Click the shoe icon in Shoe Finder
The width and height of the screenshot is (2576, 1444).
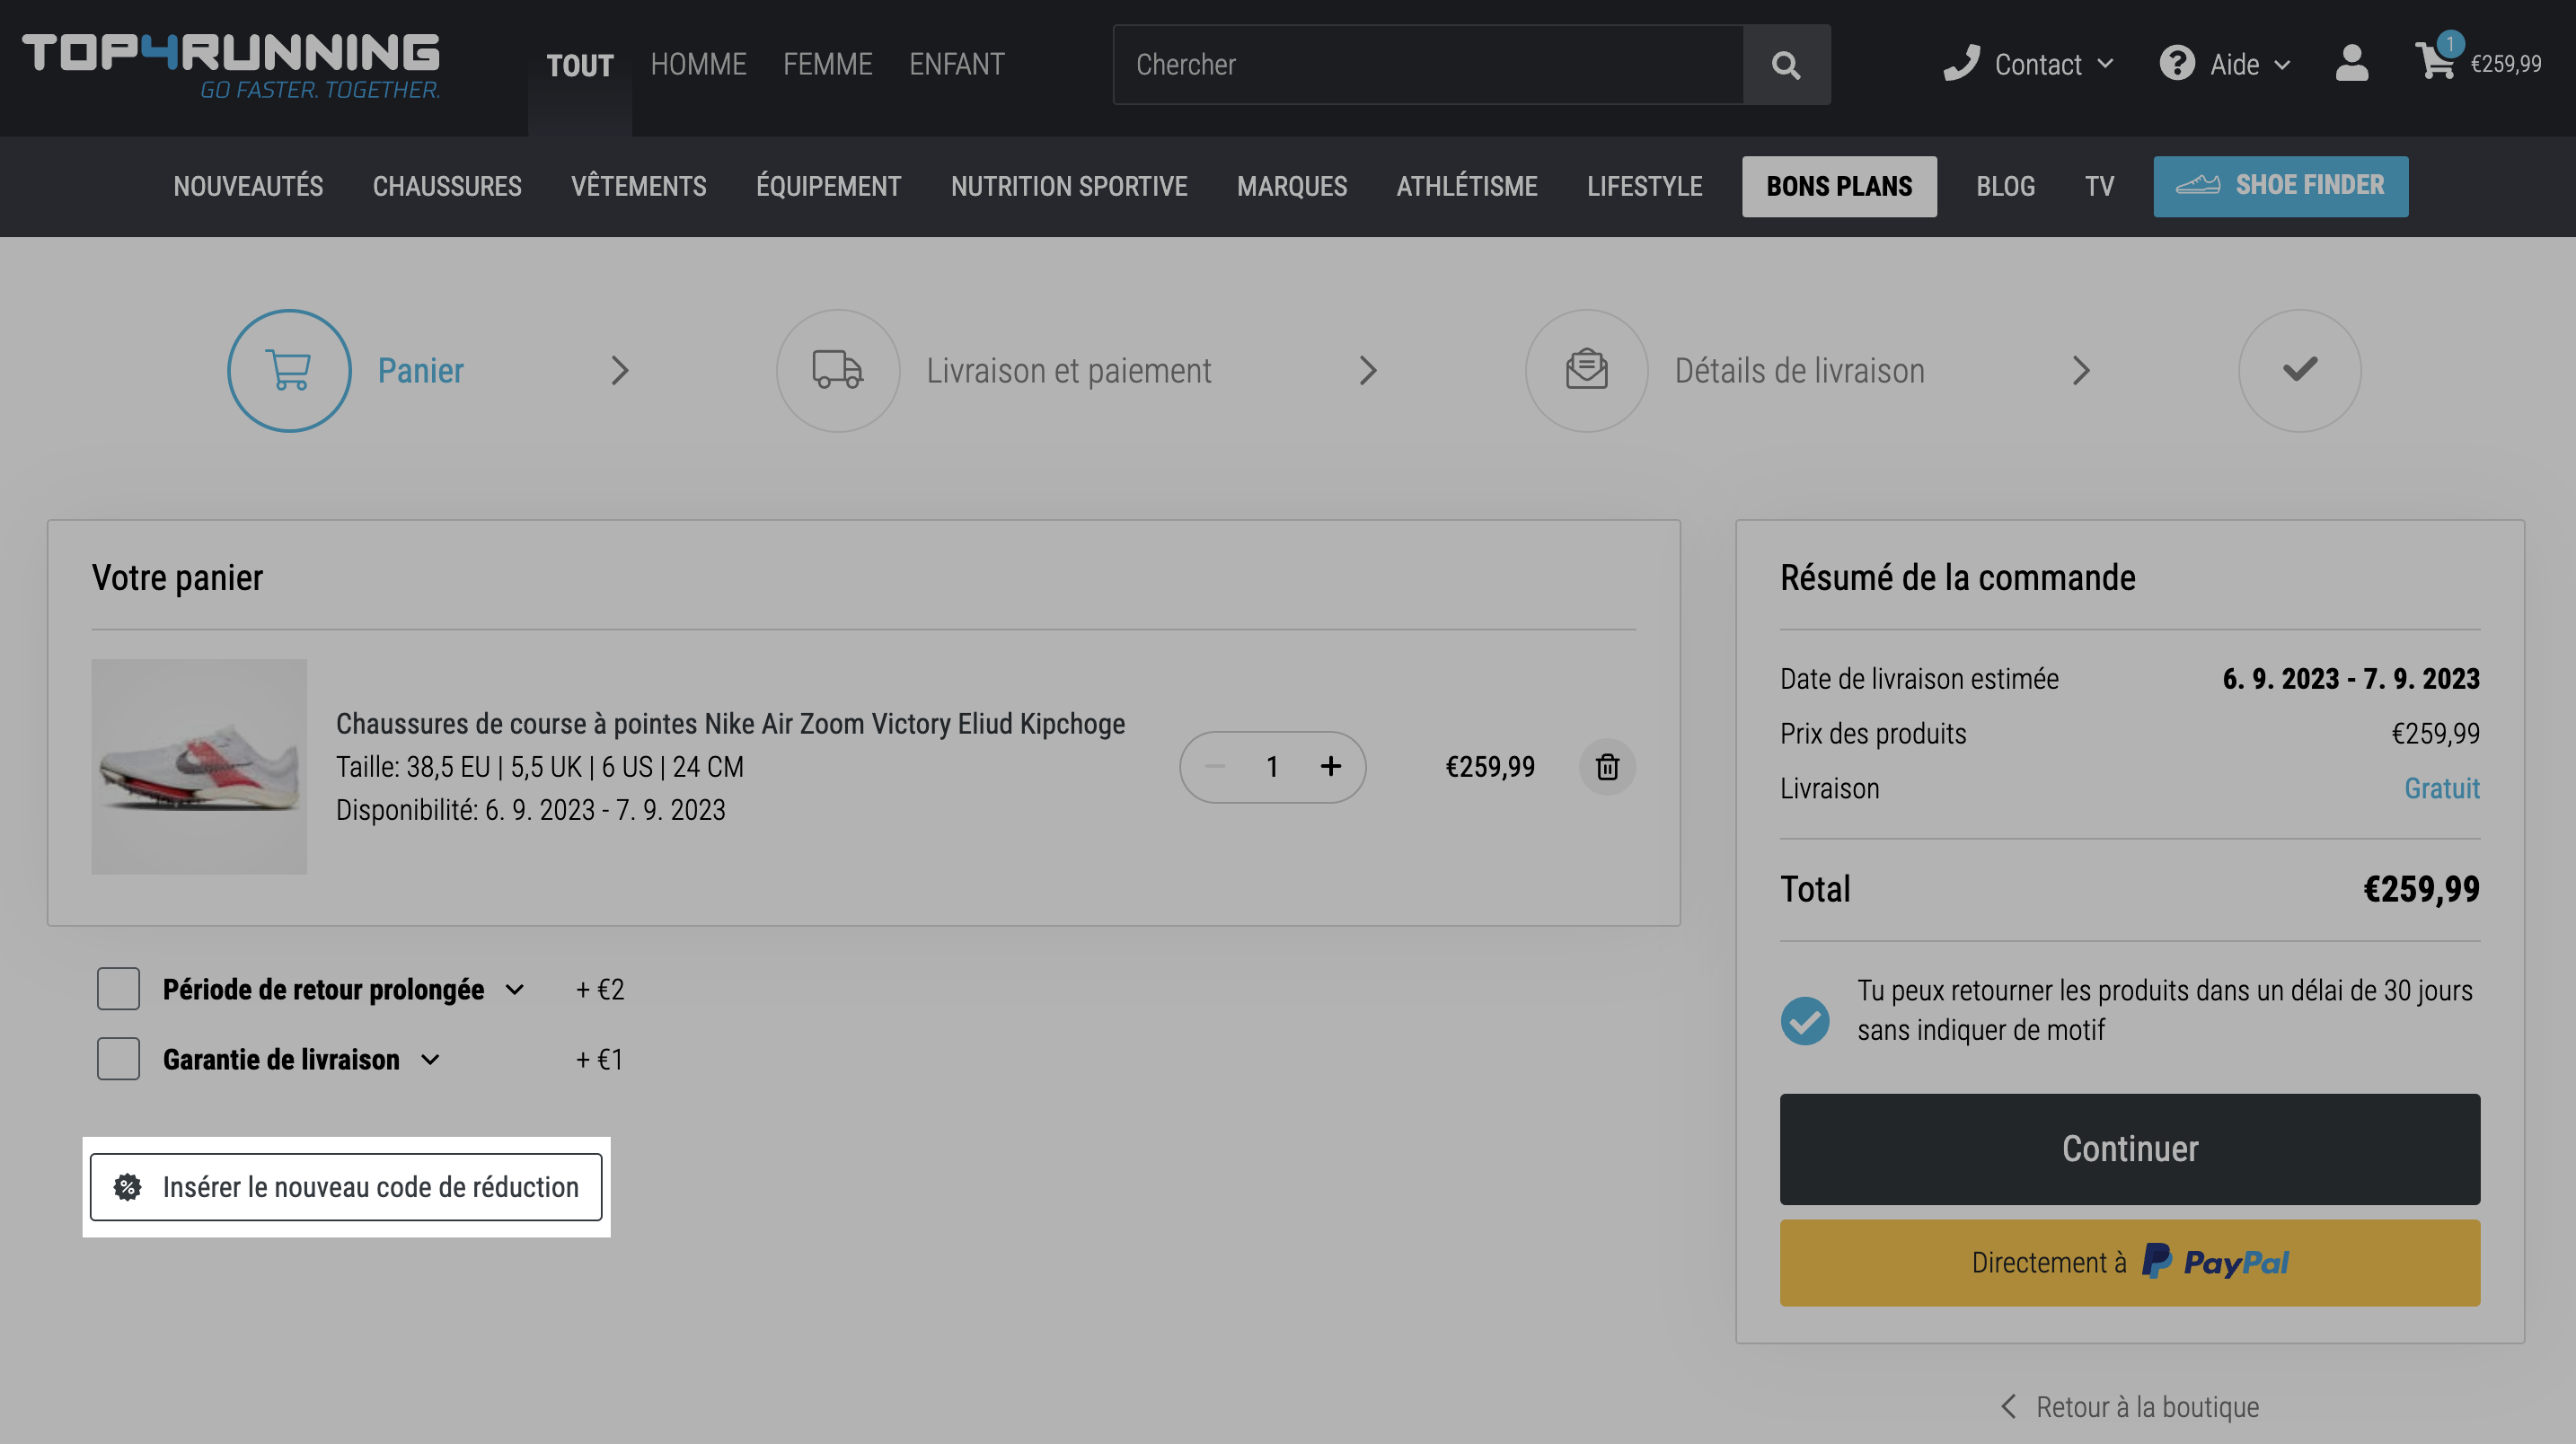tap(2197, 185)
